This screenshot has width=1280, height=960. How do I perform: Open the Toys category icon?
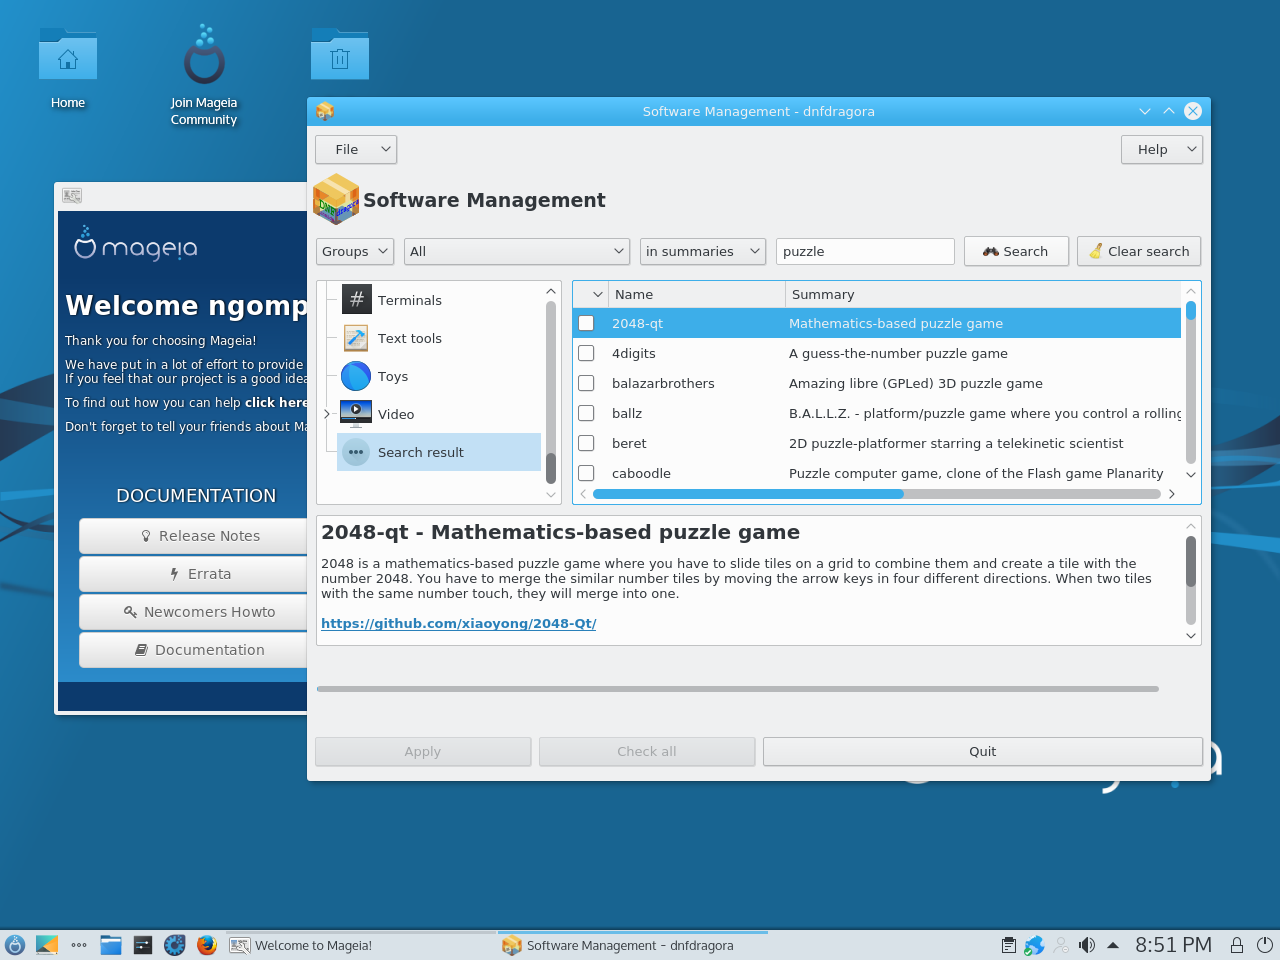[x=356, y=376]
